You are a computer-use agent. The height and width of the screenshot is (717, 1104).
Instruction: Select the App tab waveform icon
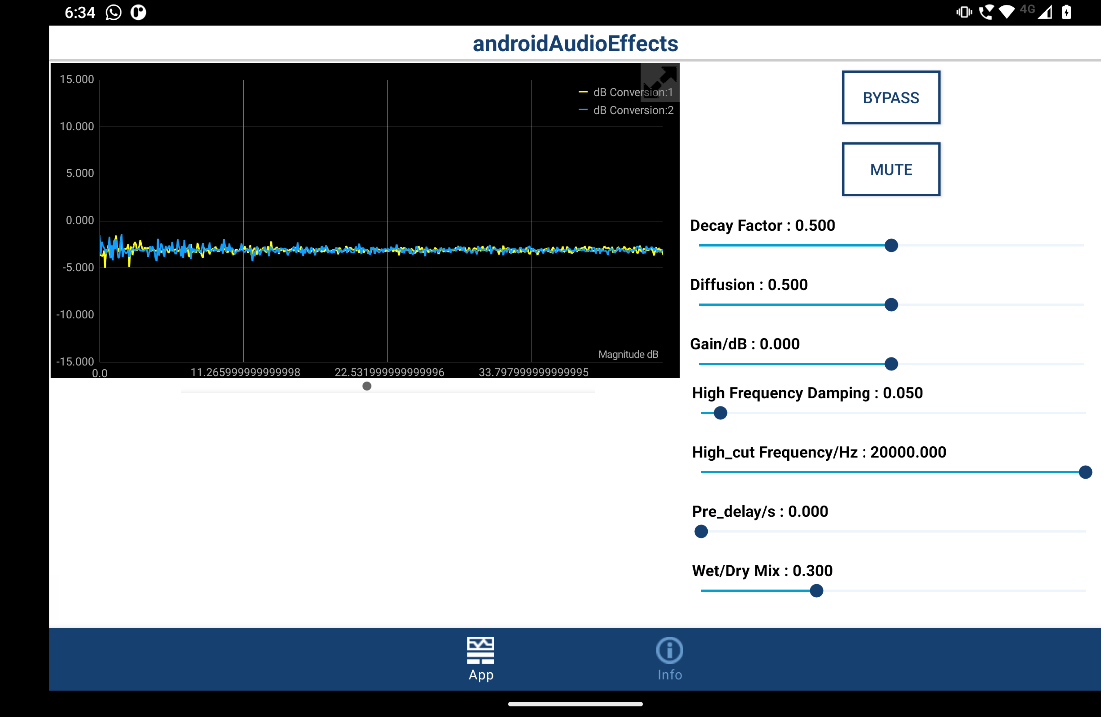click(x=481, y=651)
